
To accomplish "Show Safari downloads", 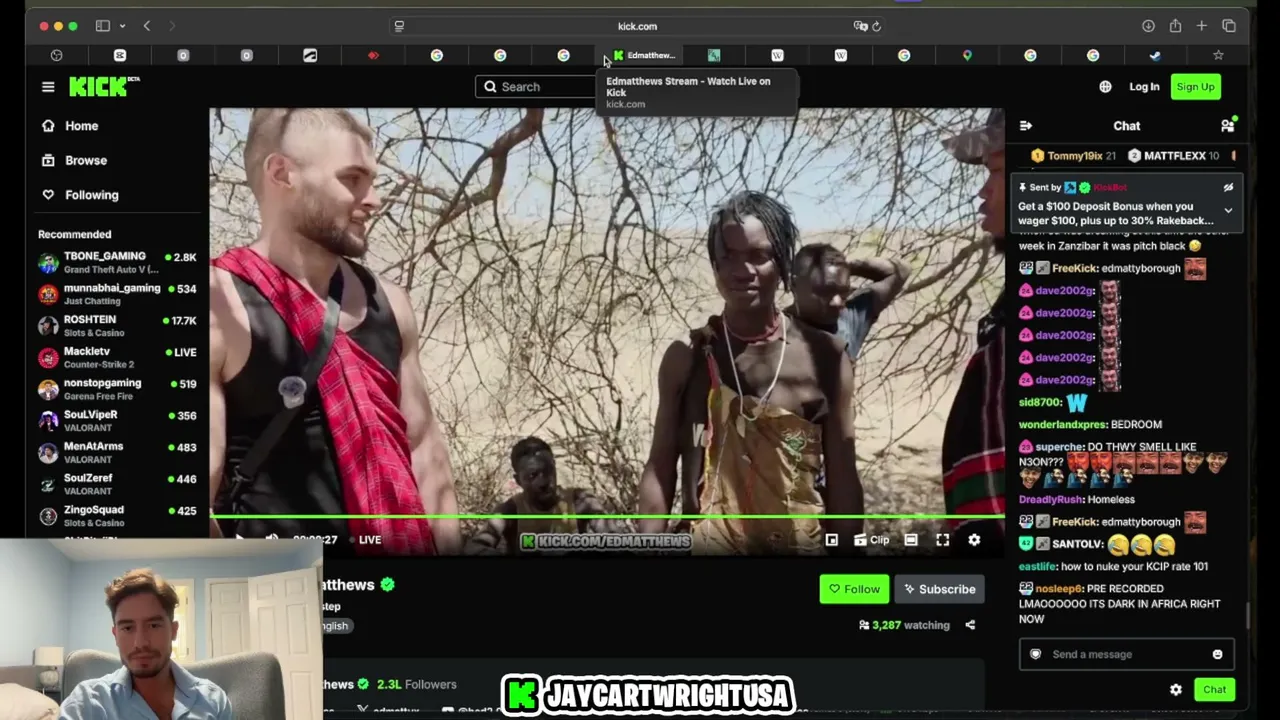I will [1148, 26].
